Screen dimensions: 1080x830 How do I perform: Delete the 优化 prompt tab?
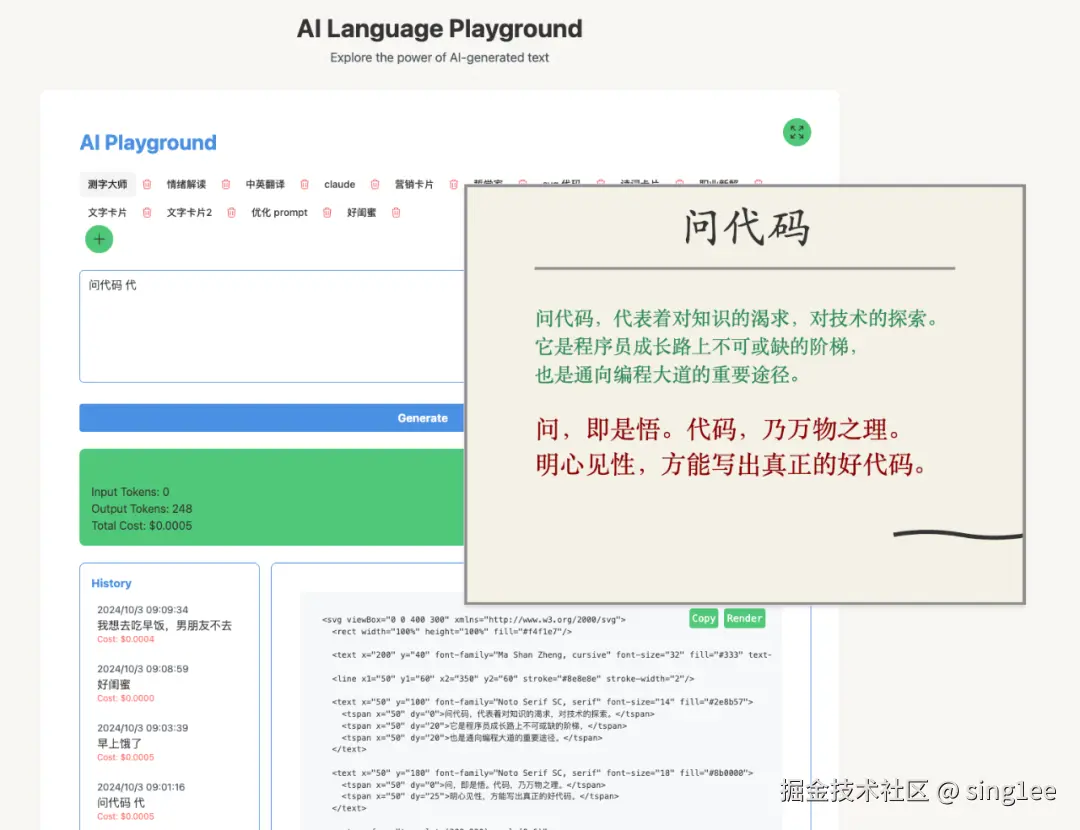[x=327, y=213]
